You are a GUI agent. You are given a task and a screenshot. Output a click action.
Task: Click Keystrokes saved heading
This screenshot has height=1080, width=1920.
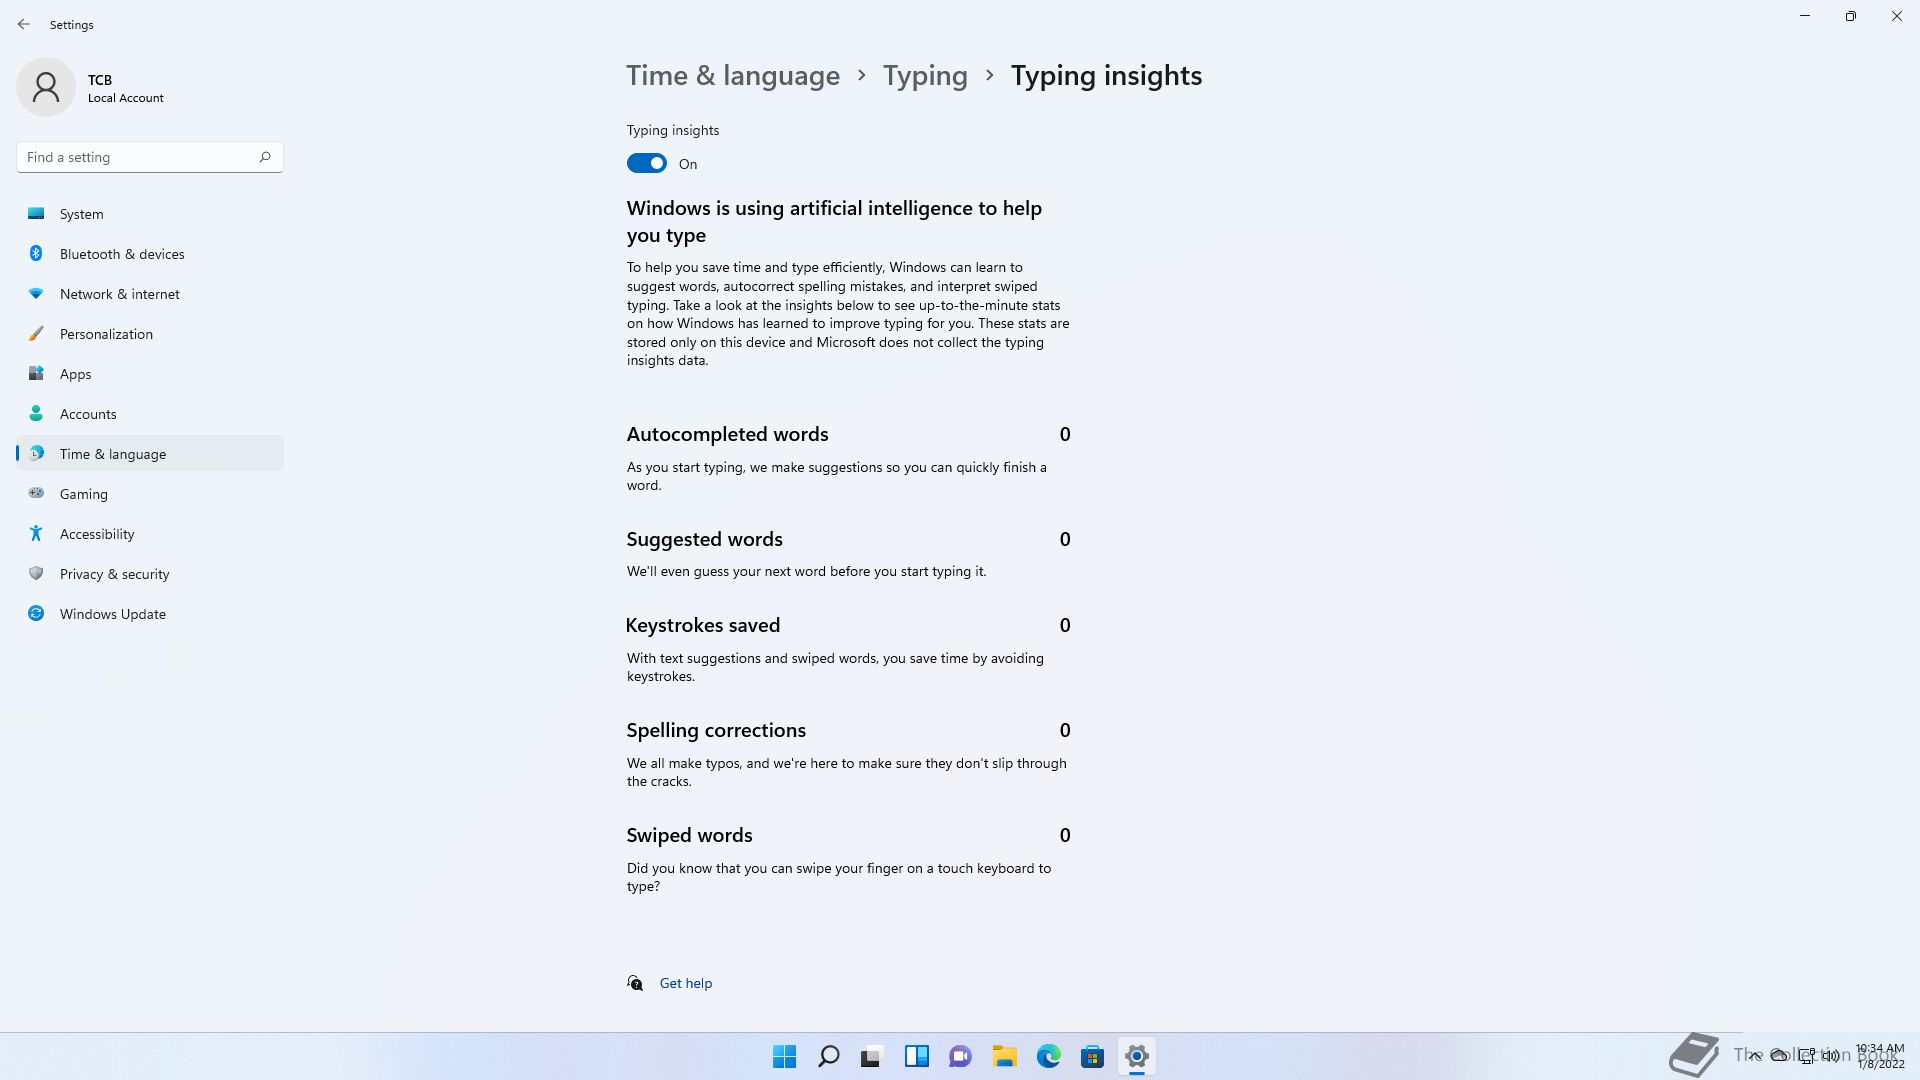click(x=702, y=625)
